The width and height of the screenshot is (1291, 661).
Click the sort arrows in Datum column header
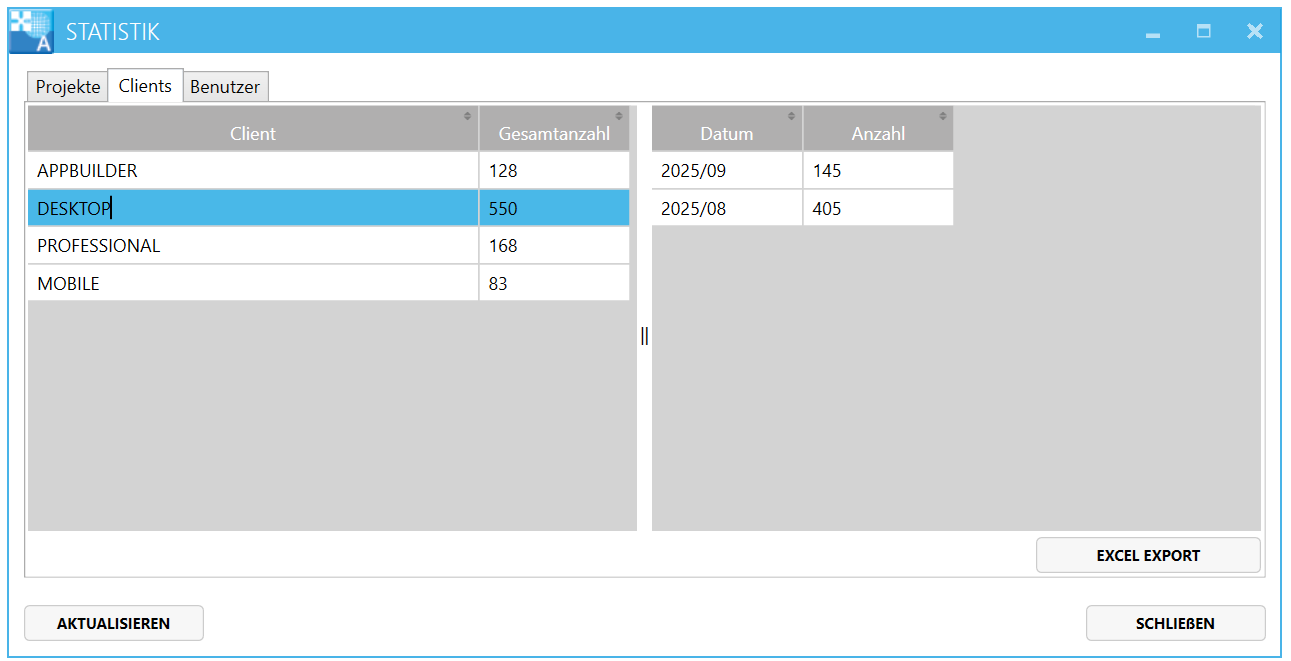(792, 116)
